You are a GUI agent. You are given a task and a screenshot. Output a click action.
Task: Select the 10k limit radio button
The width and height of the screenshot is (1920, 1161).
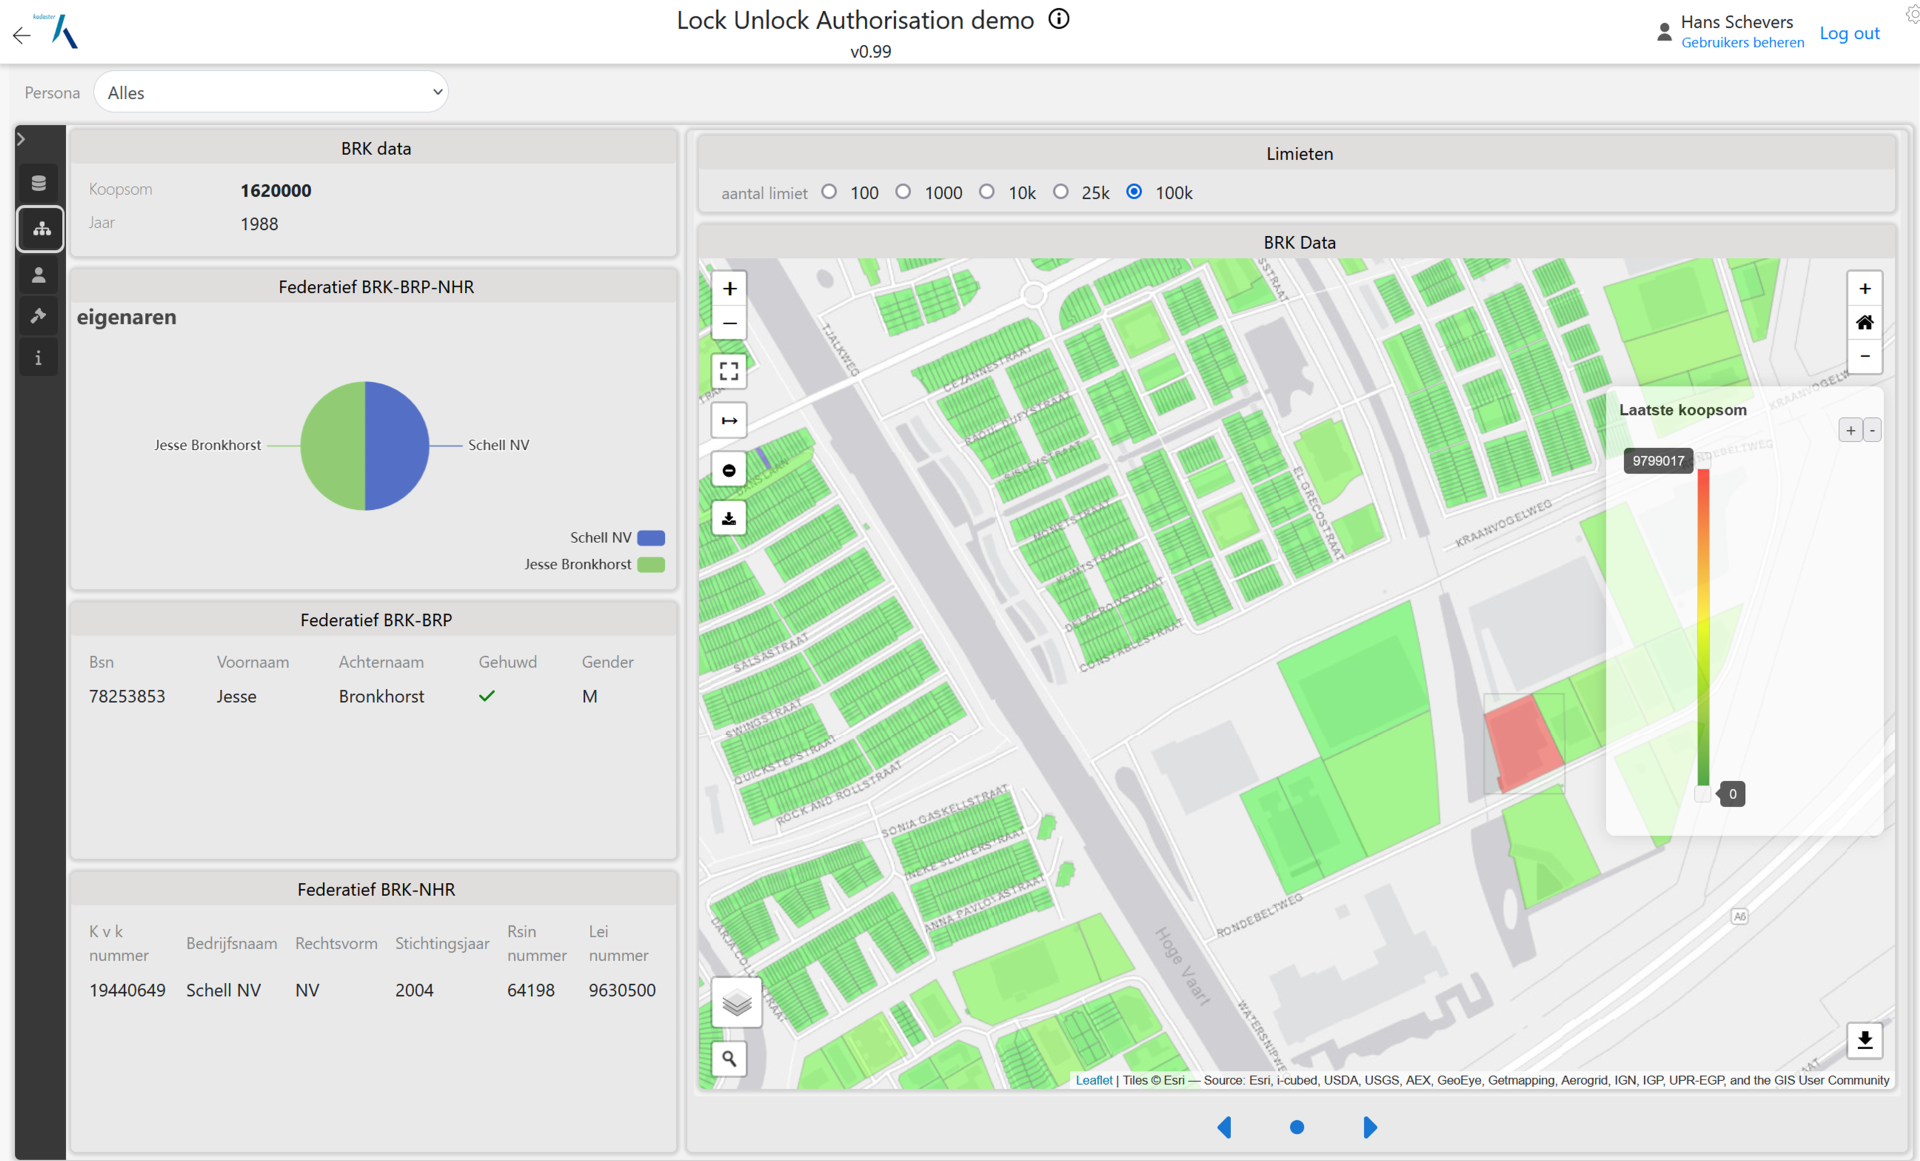(x=987, y=192)
